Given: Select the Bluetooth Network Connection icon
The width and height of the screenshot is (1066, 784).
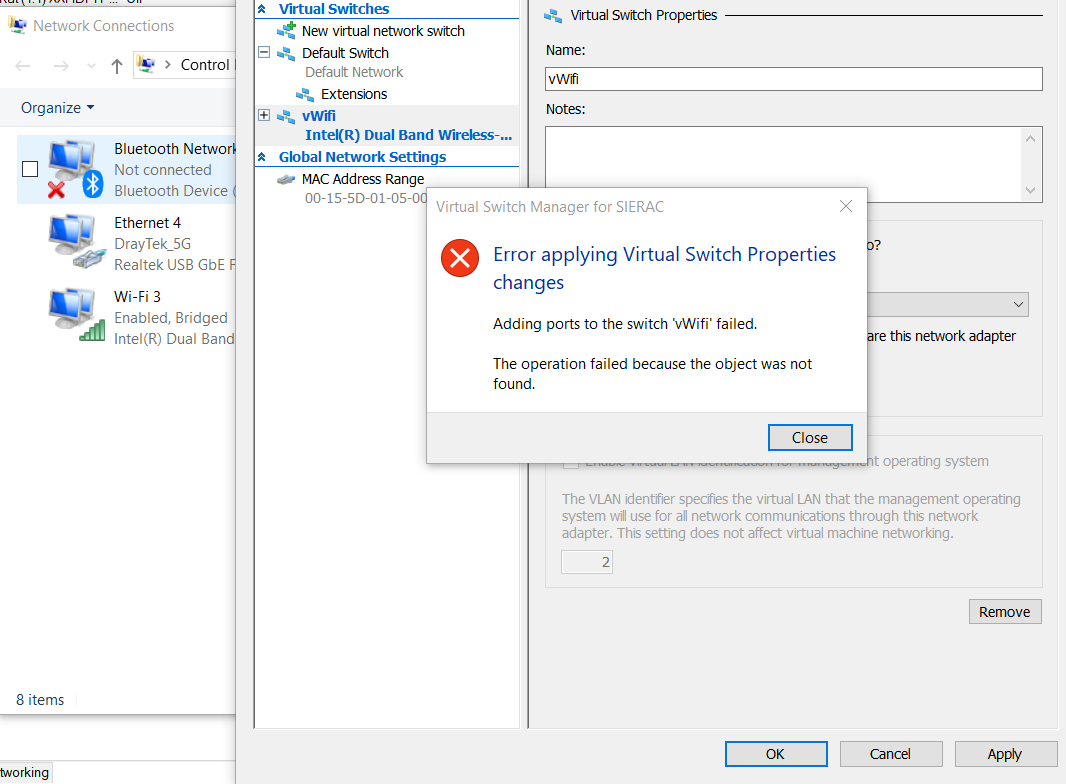Looking at the screenshot, I should coord(75,169).
